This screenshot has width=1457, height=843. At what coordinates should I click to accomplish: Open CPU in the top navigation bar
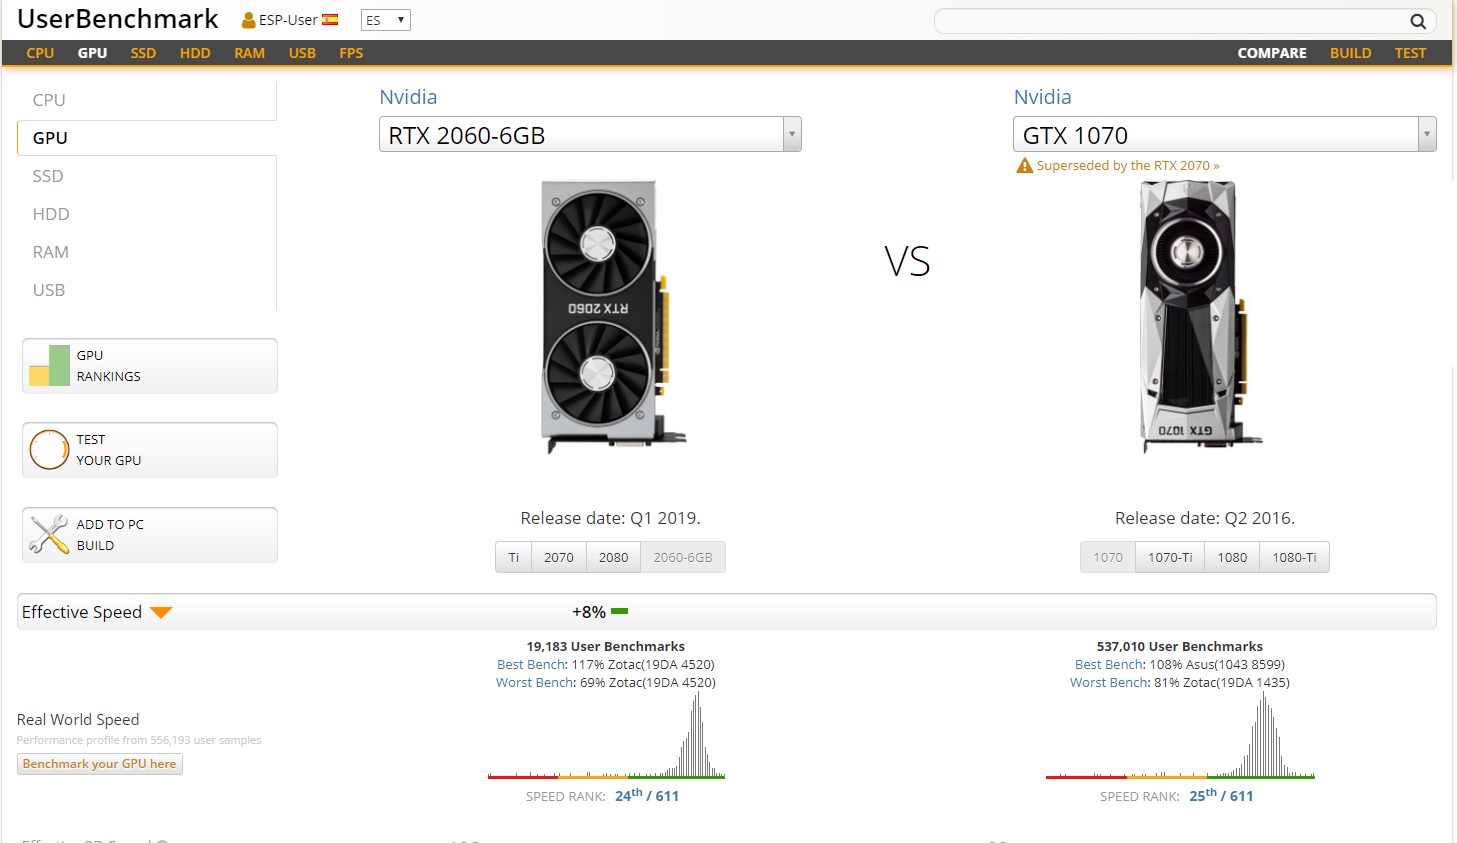click(40, 53)
